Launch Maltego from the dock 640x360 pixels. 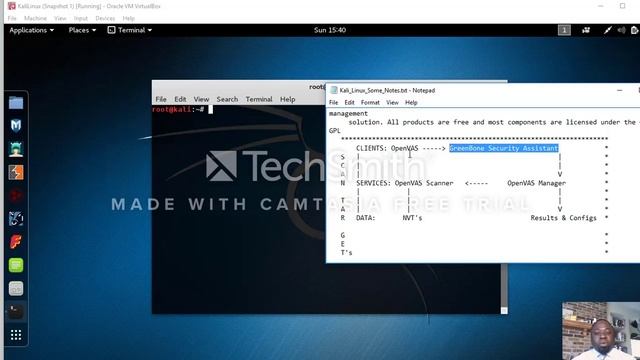pyautogui.click(x=16, y=219)
